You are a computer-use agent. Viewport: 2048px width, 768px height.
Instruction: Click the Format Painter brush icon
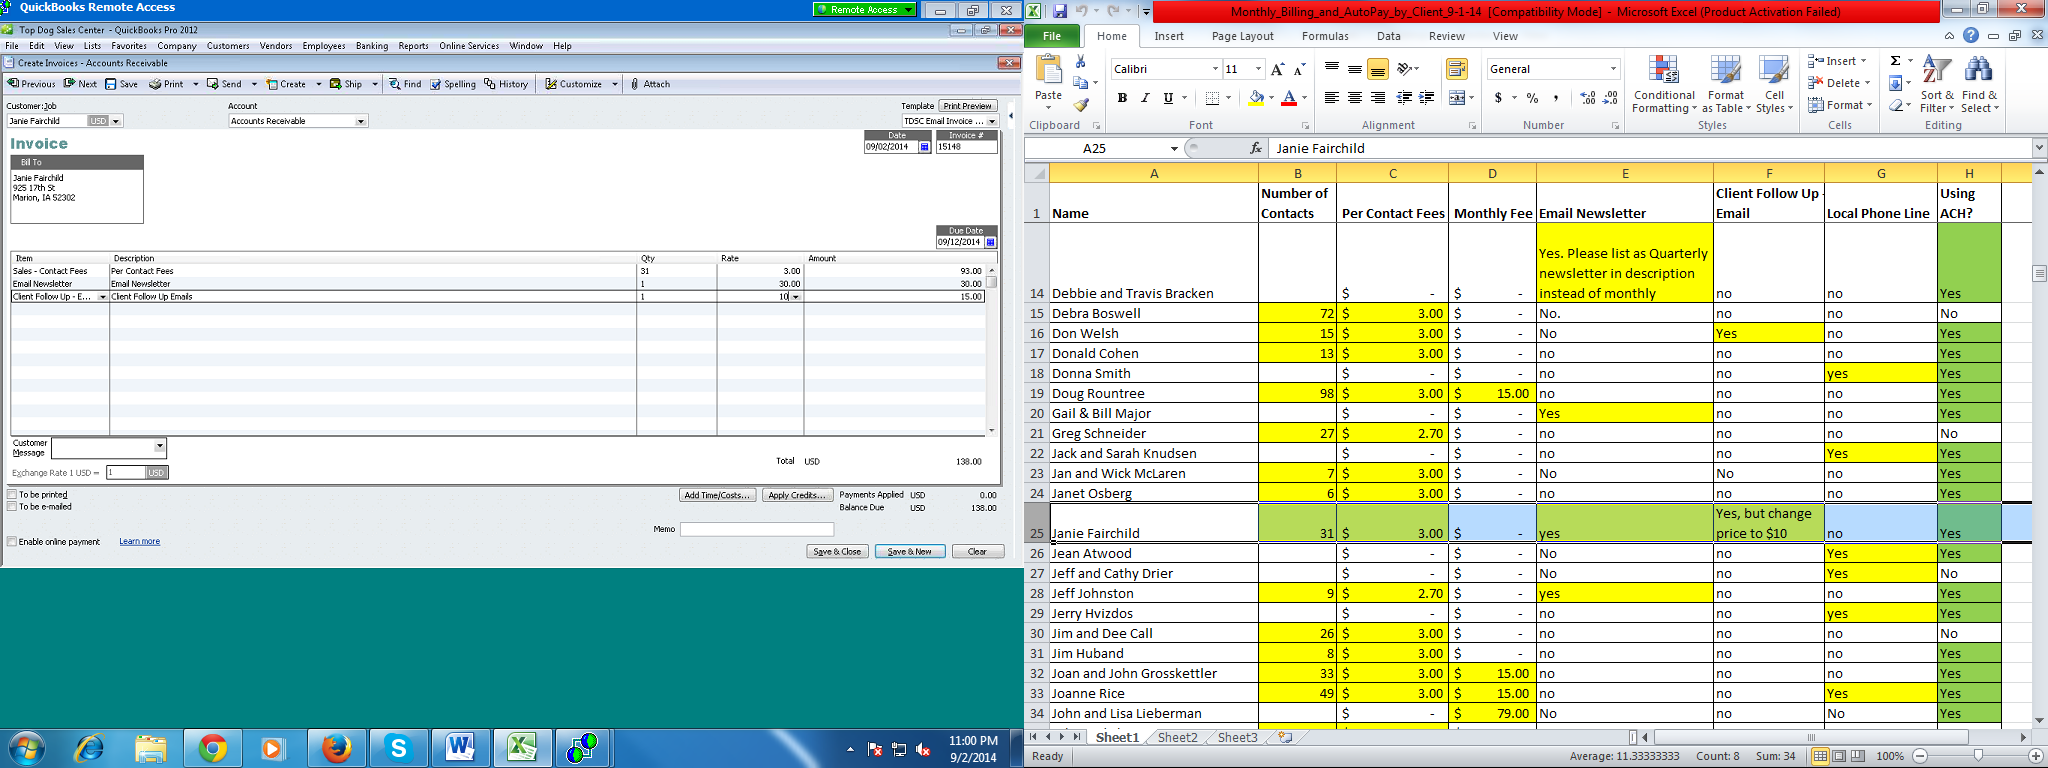coord(1081,105)
